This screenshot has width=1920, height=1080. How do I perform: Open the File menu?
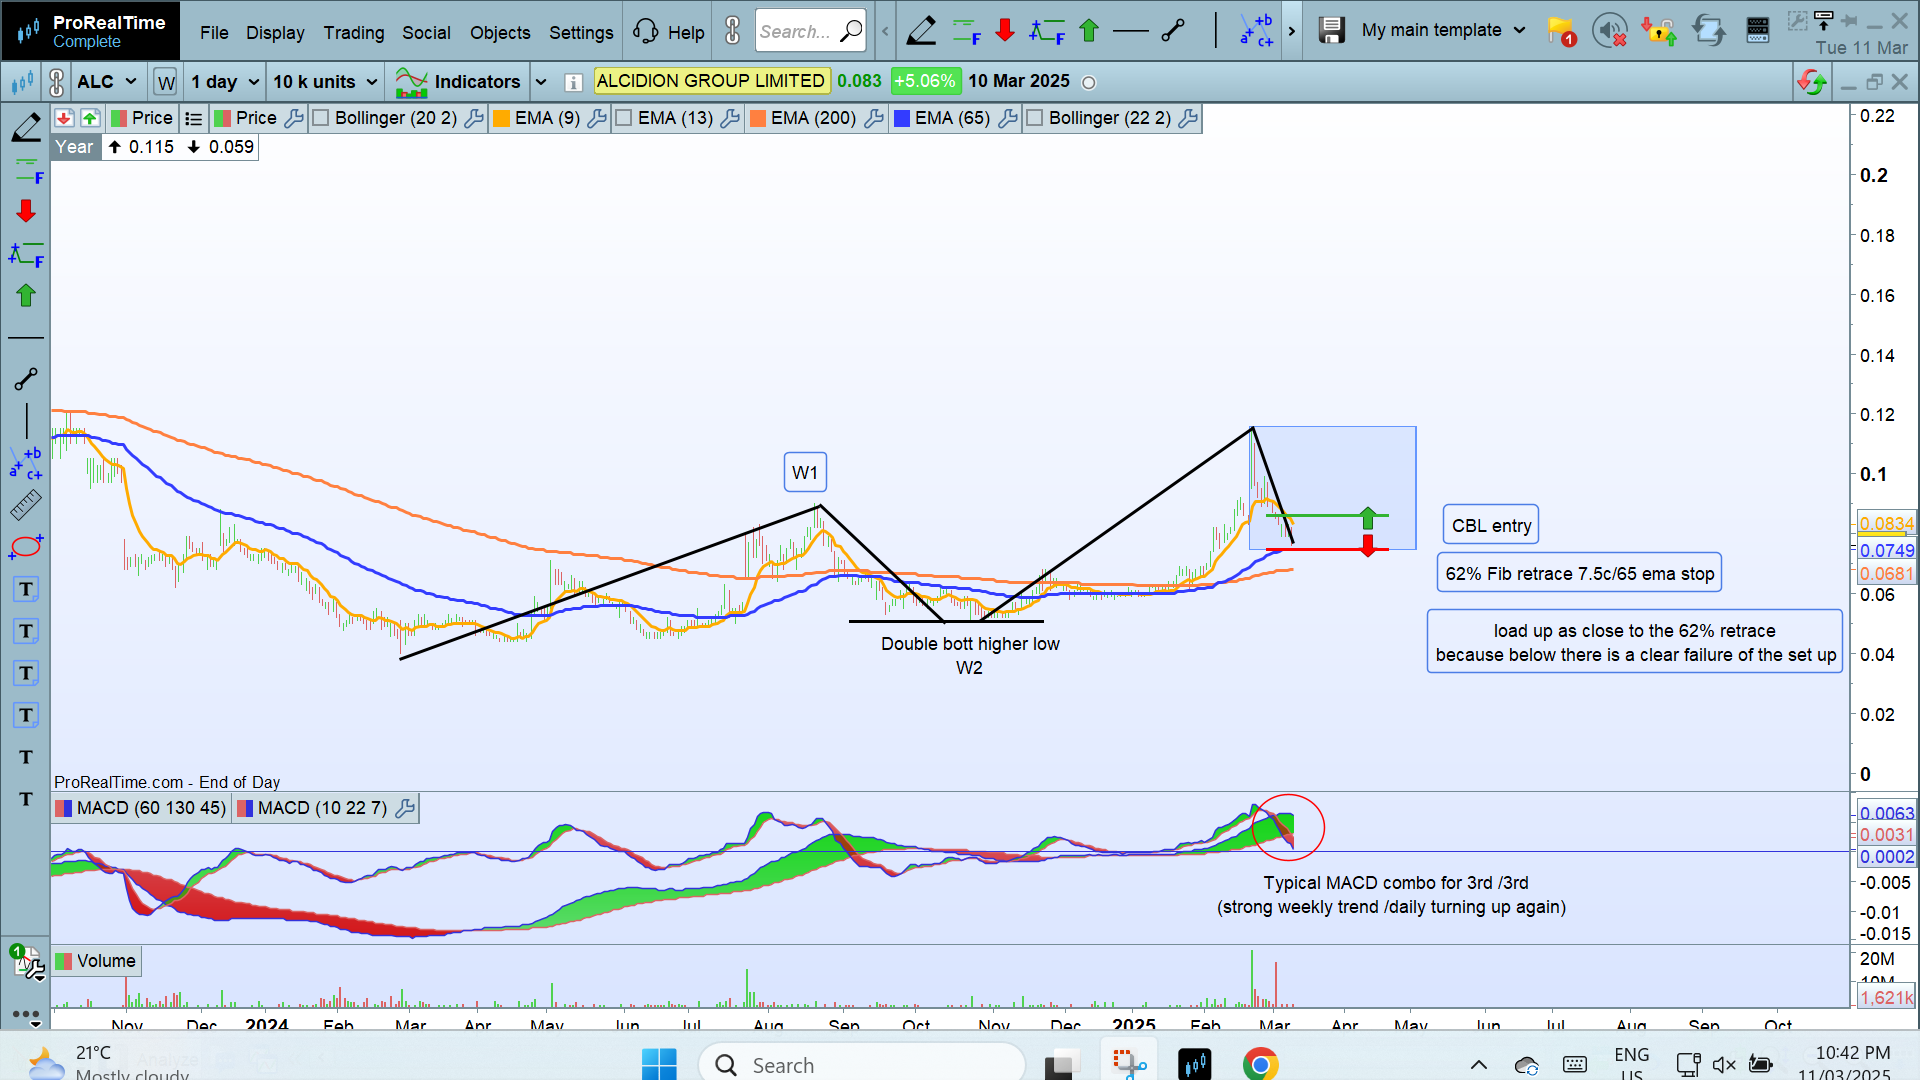coord(214,32)
